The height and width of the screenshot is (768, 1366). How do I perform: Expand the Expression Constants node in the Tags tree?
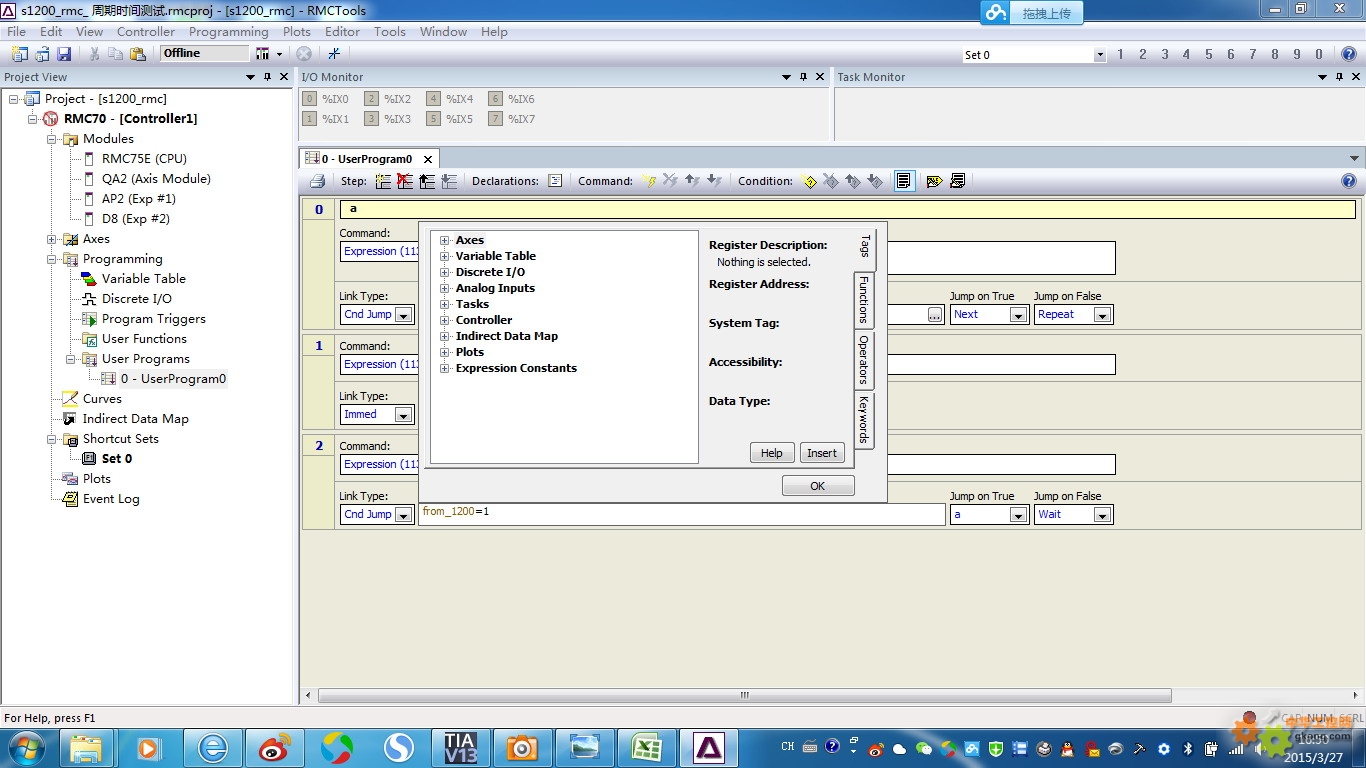coord(445,368)
